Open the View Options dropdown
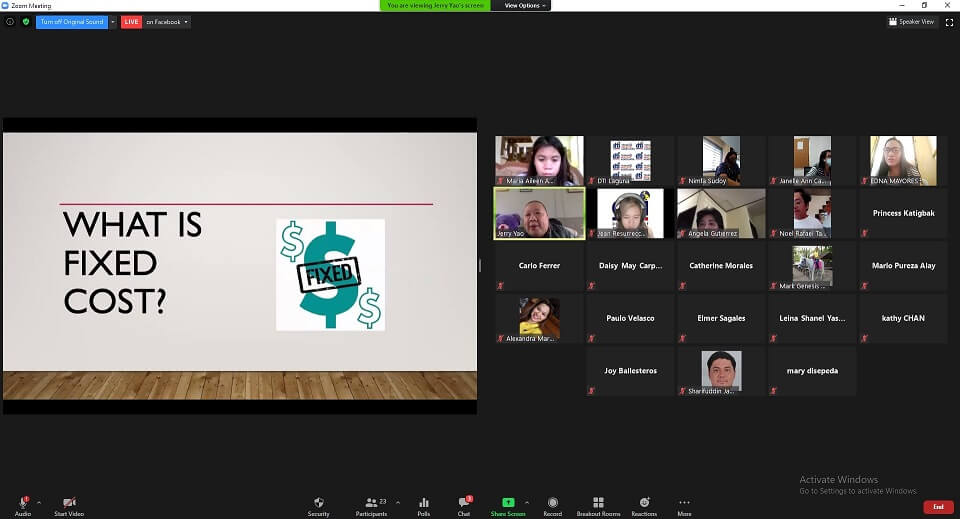960x519 pixels. [525, 5]
